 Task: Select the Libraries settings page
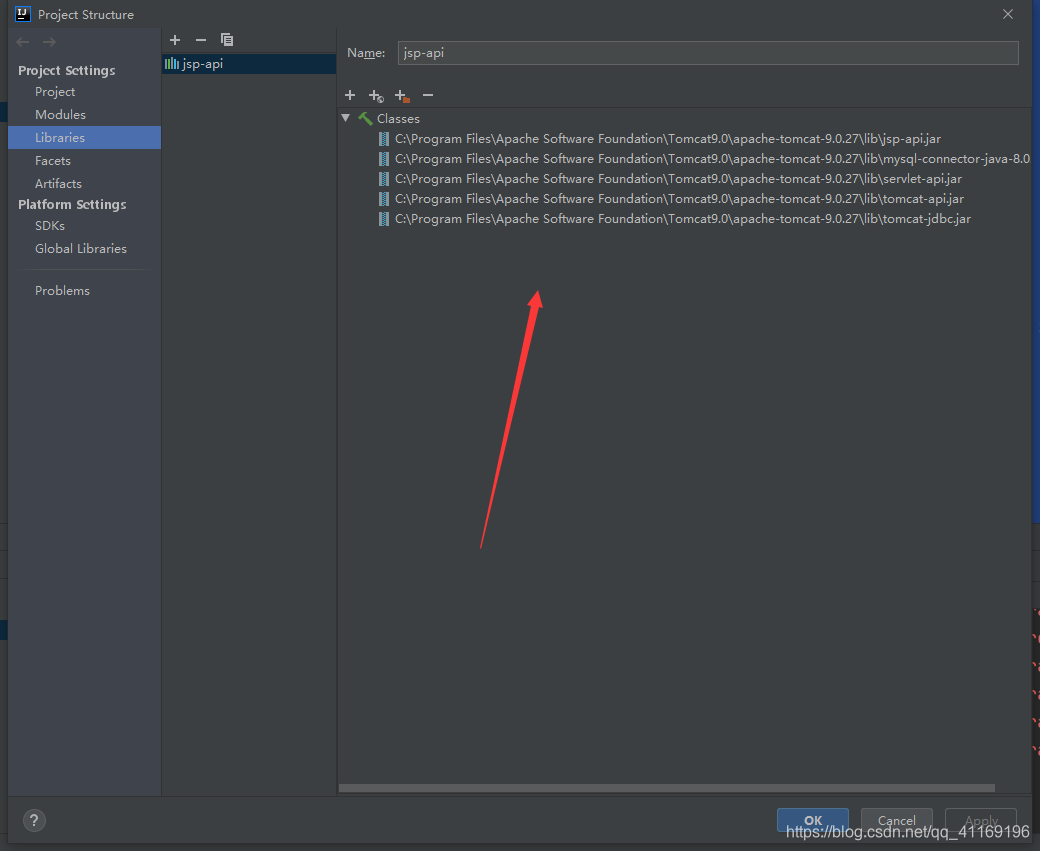point(84,137)
